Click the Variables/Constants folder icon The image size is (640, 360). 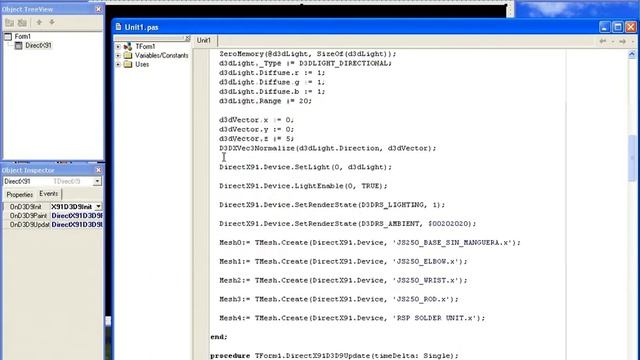click(128, 56)
